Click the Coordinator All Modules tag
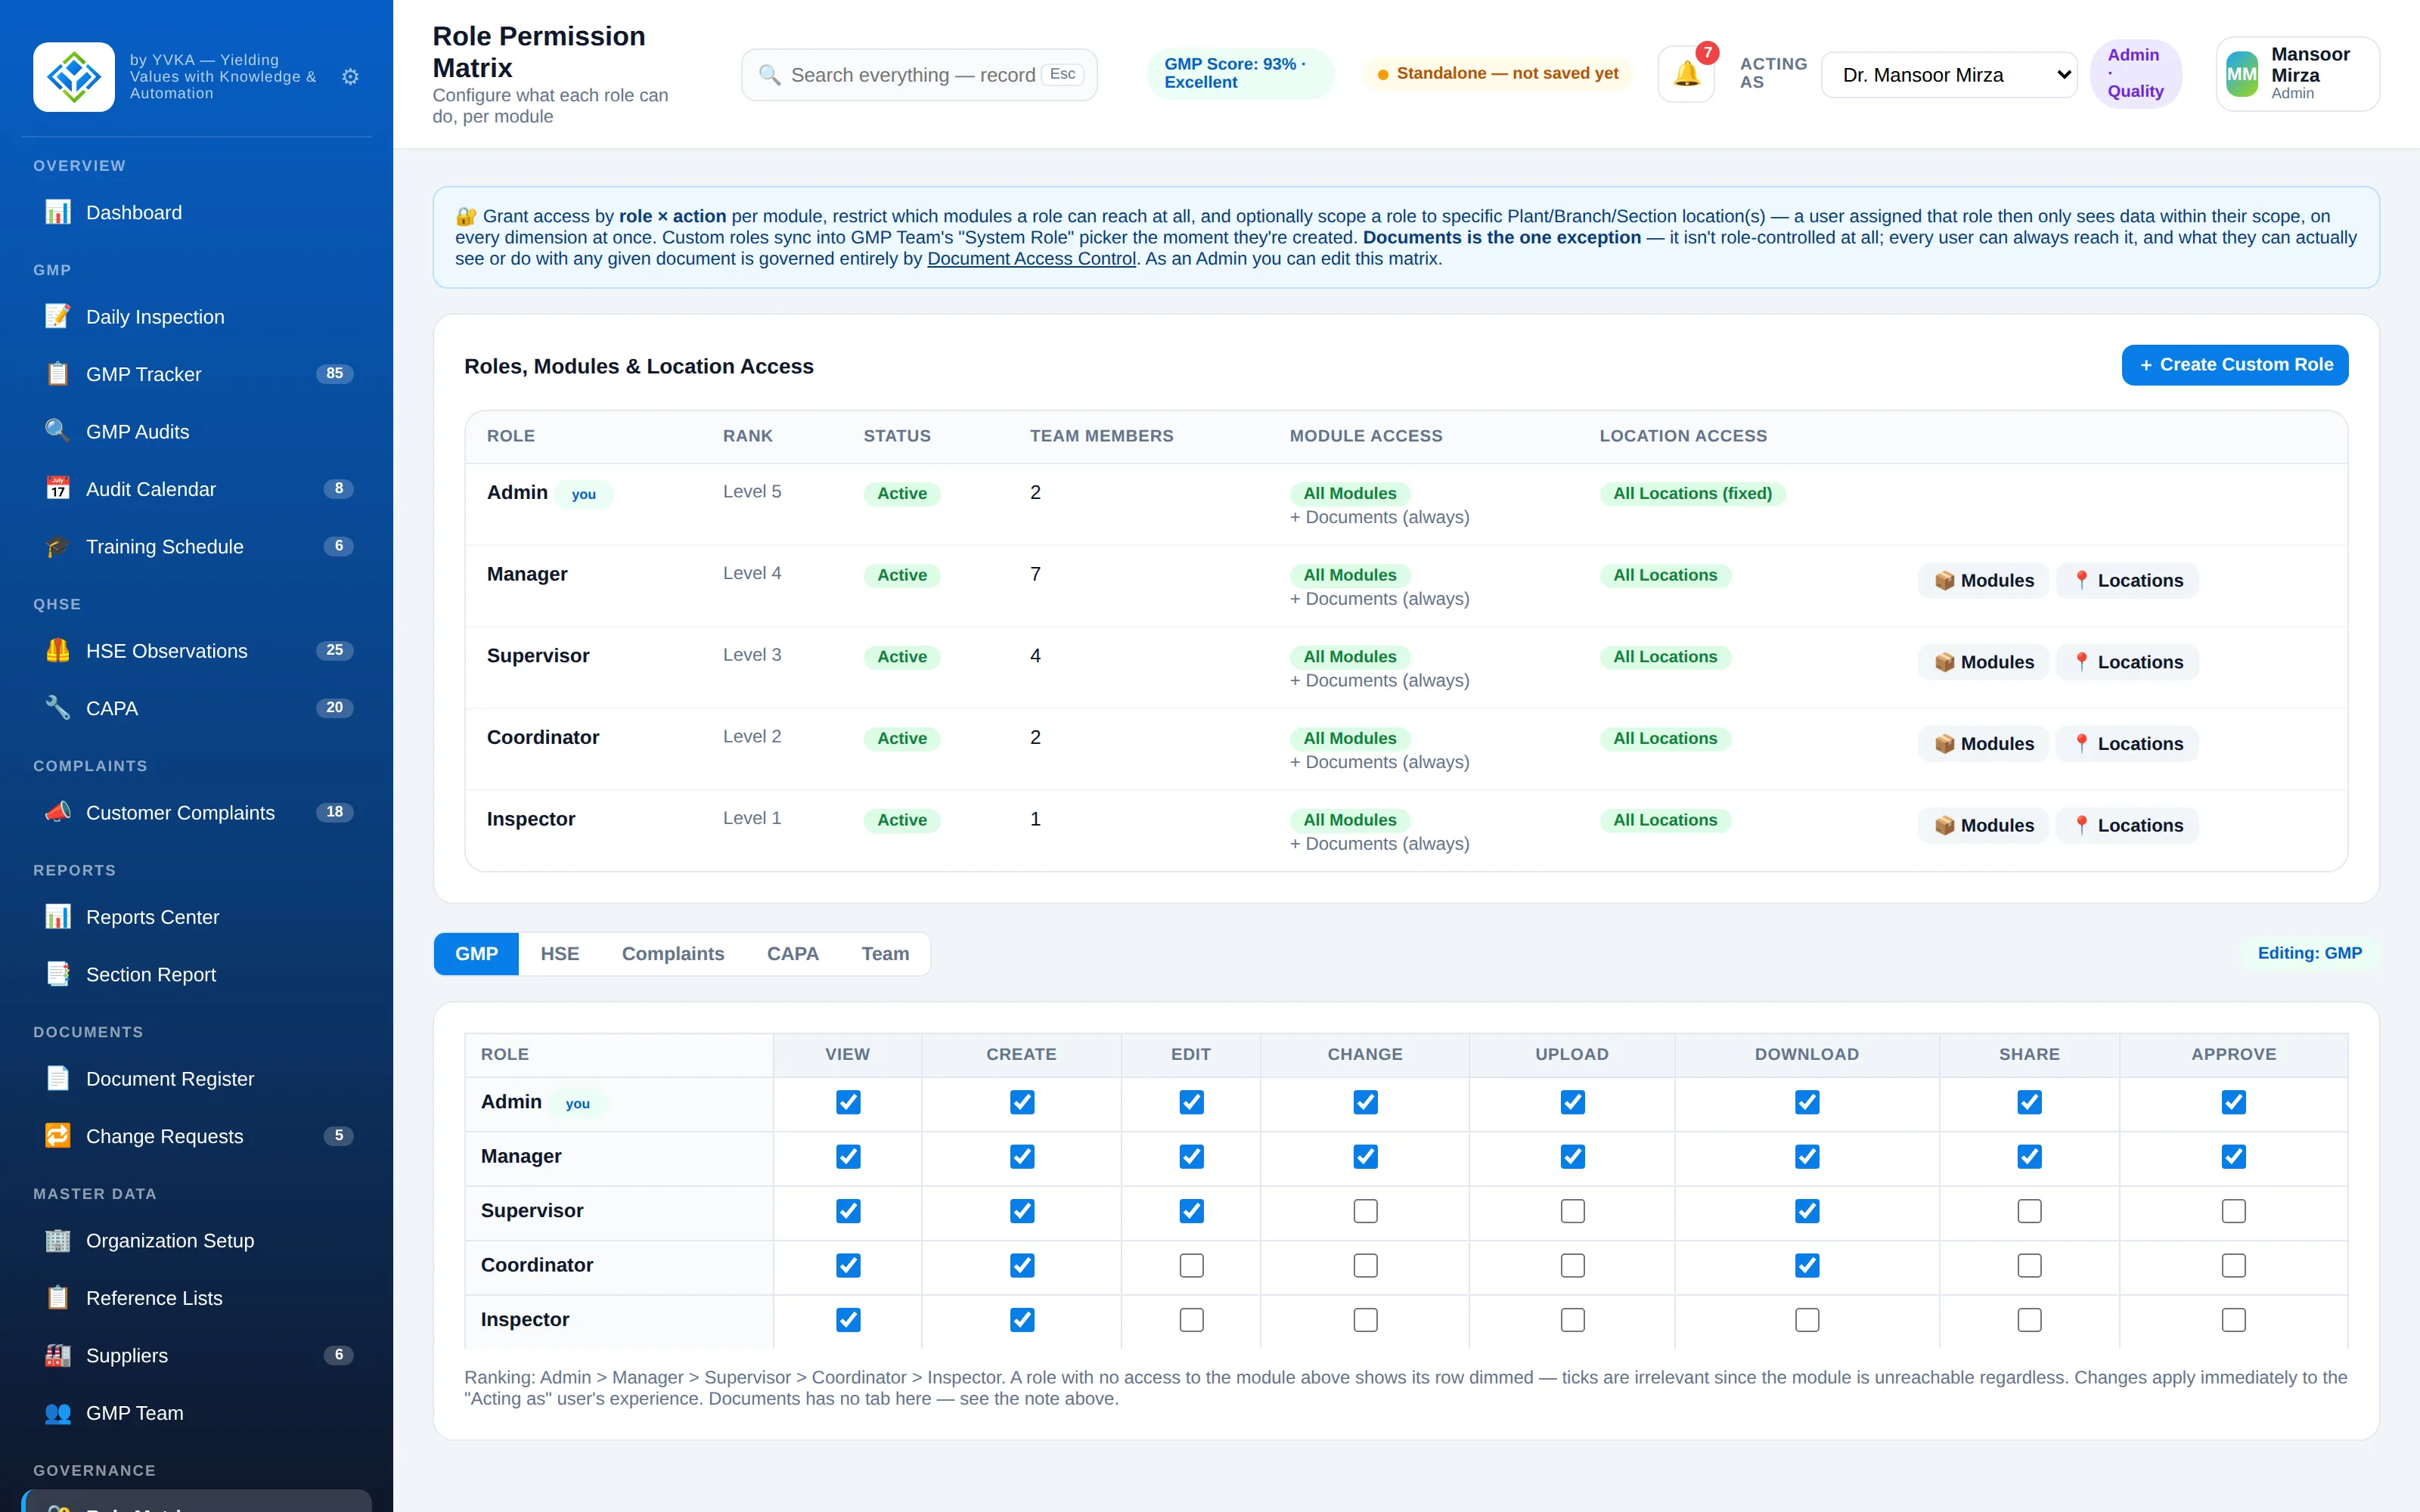Image resolution: width=2420 pixels, height=1512 pixels. click(x=1349, y=739)
